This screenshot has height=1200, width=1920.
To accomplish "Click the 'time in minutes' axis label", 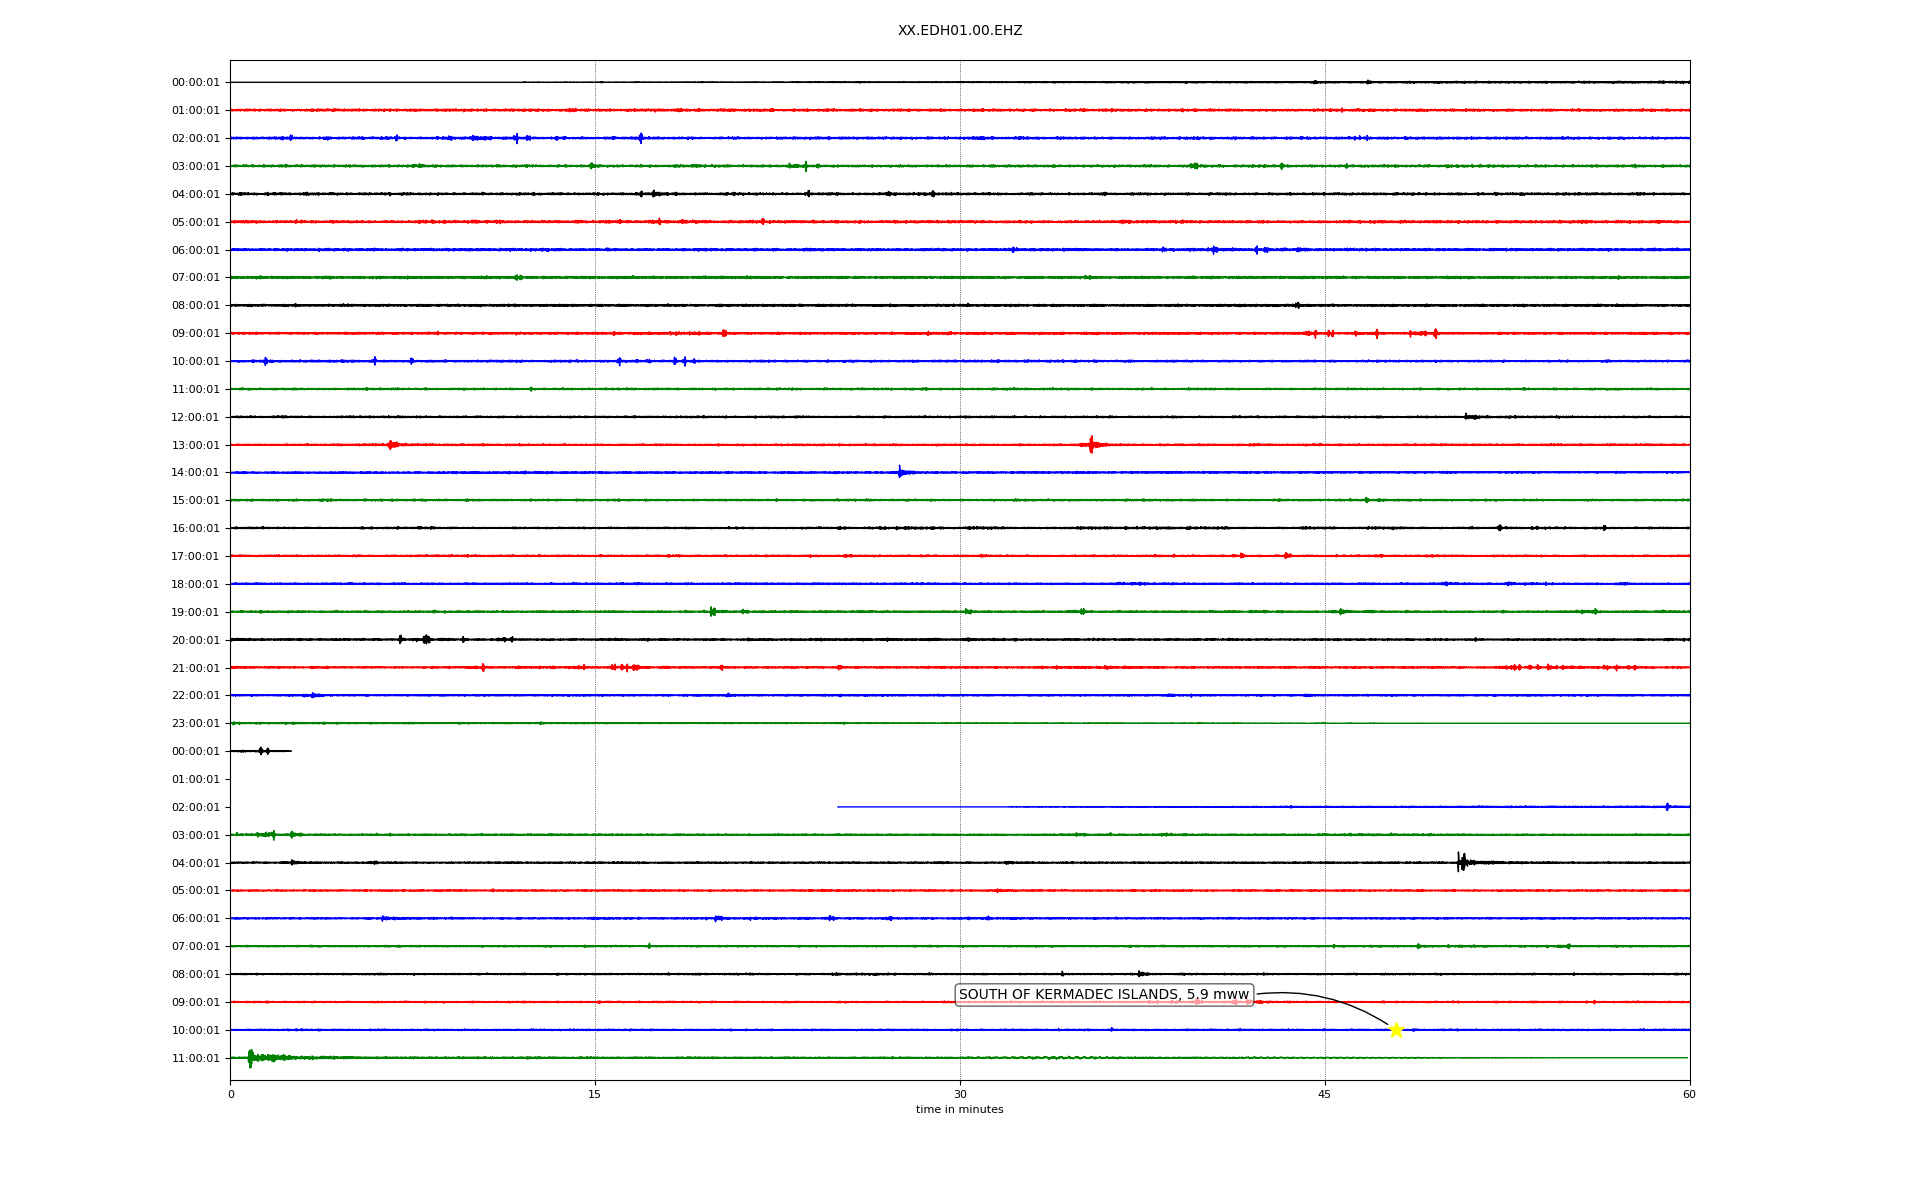I will pos(959,1109).
